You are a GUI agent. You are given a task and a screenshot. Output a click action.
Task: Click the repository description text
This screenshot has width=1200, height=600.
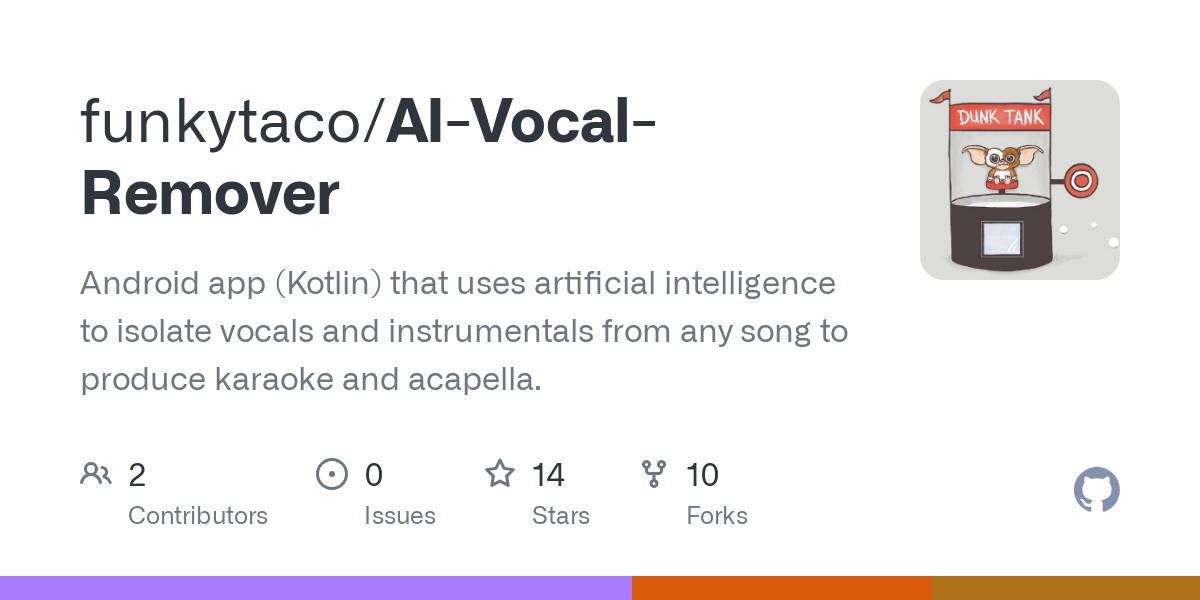pos(464,331)
